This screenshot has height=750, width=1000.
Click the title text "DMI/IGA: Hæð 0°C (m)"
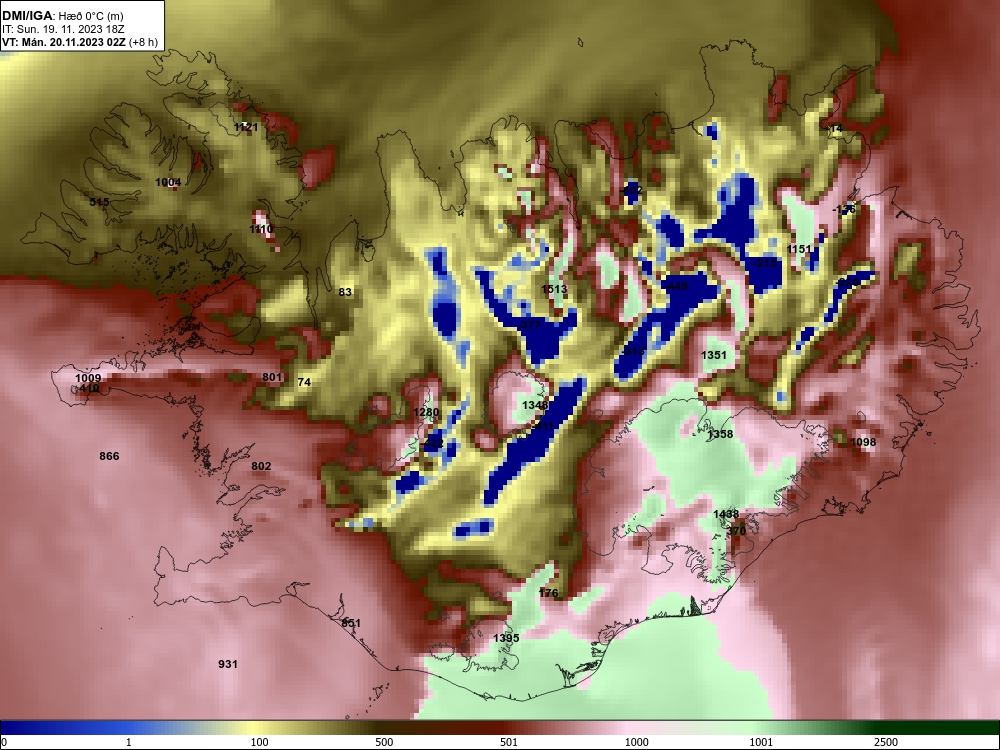pos(62,15)
